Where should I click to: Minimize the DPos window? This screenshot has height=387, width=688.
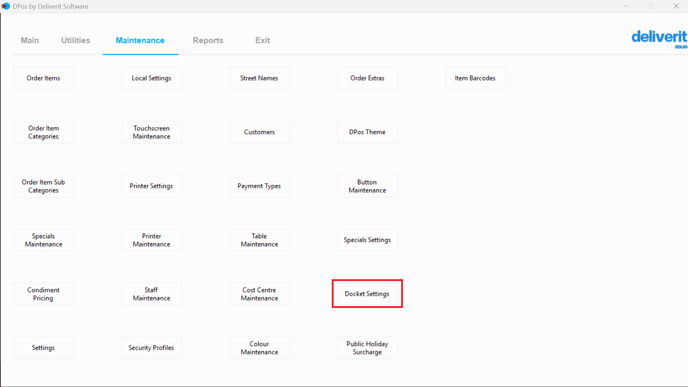(626, 6)
